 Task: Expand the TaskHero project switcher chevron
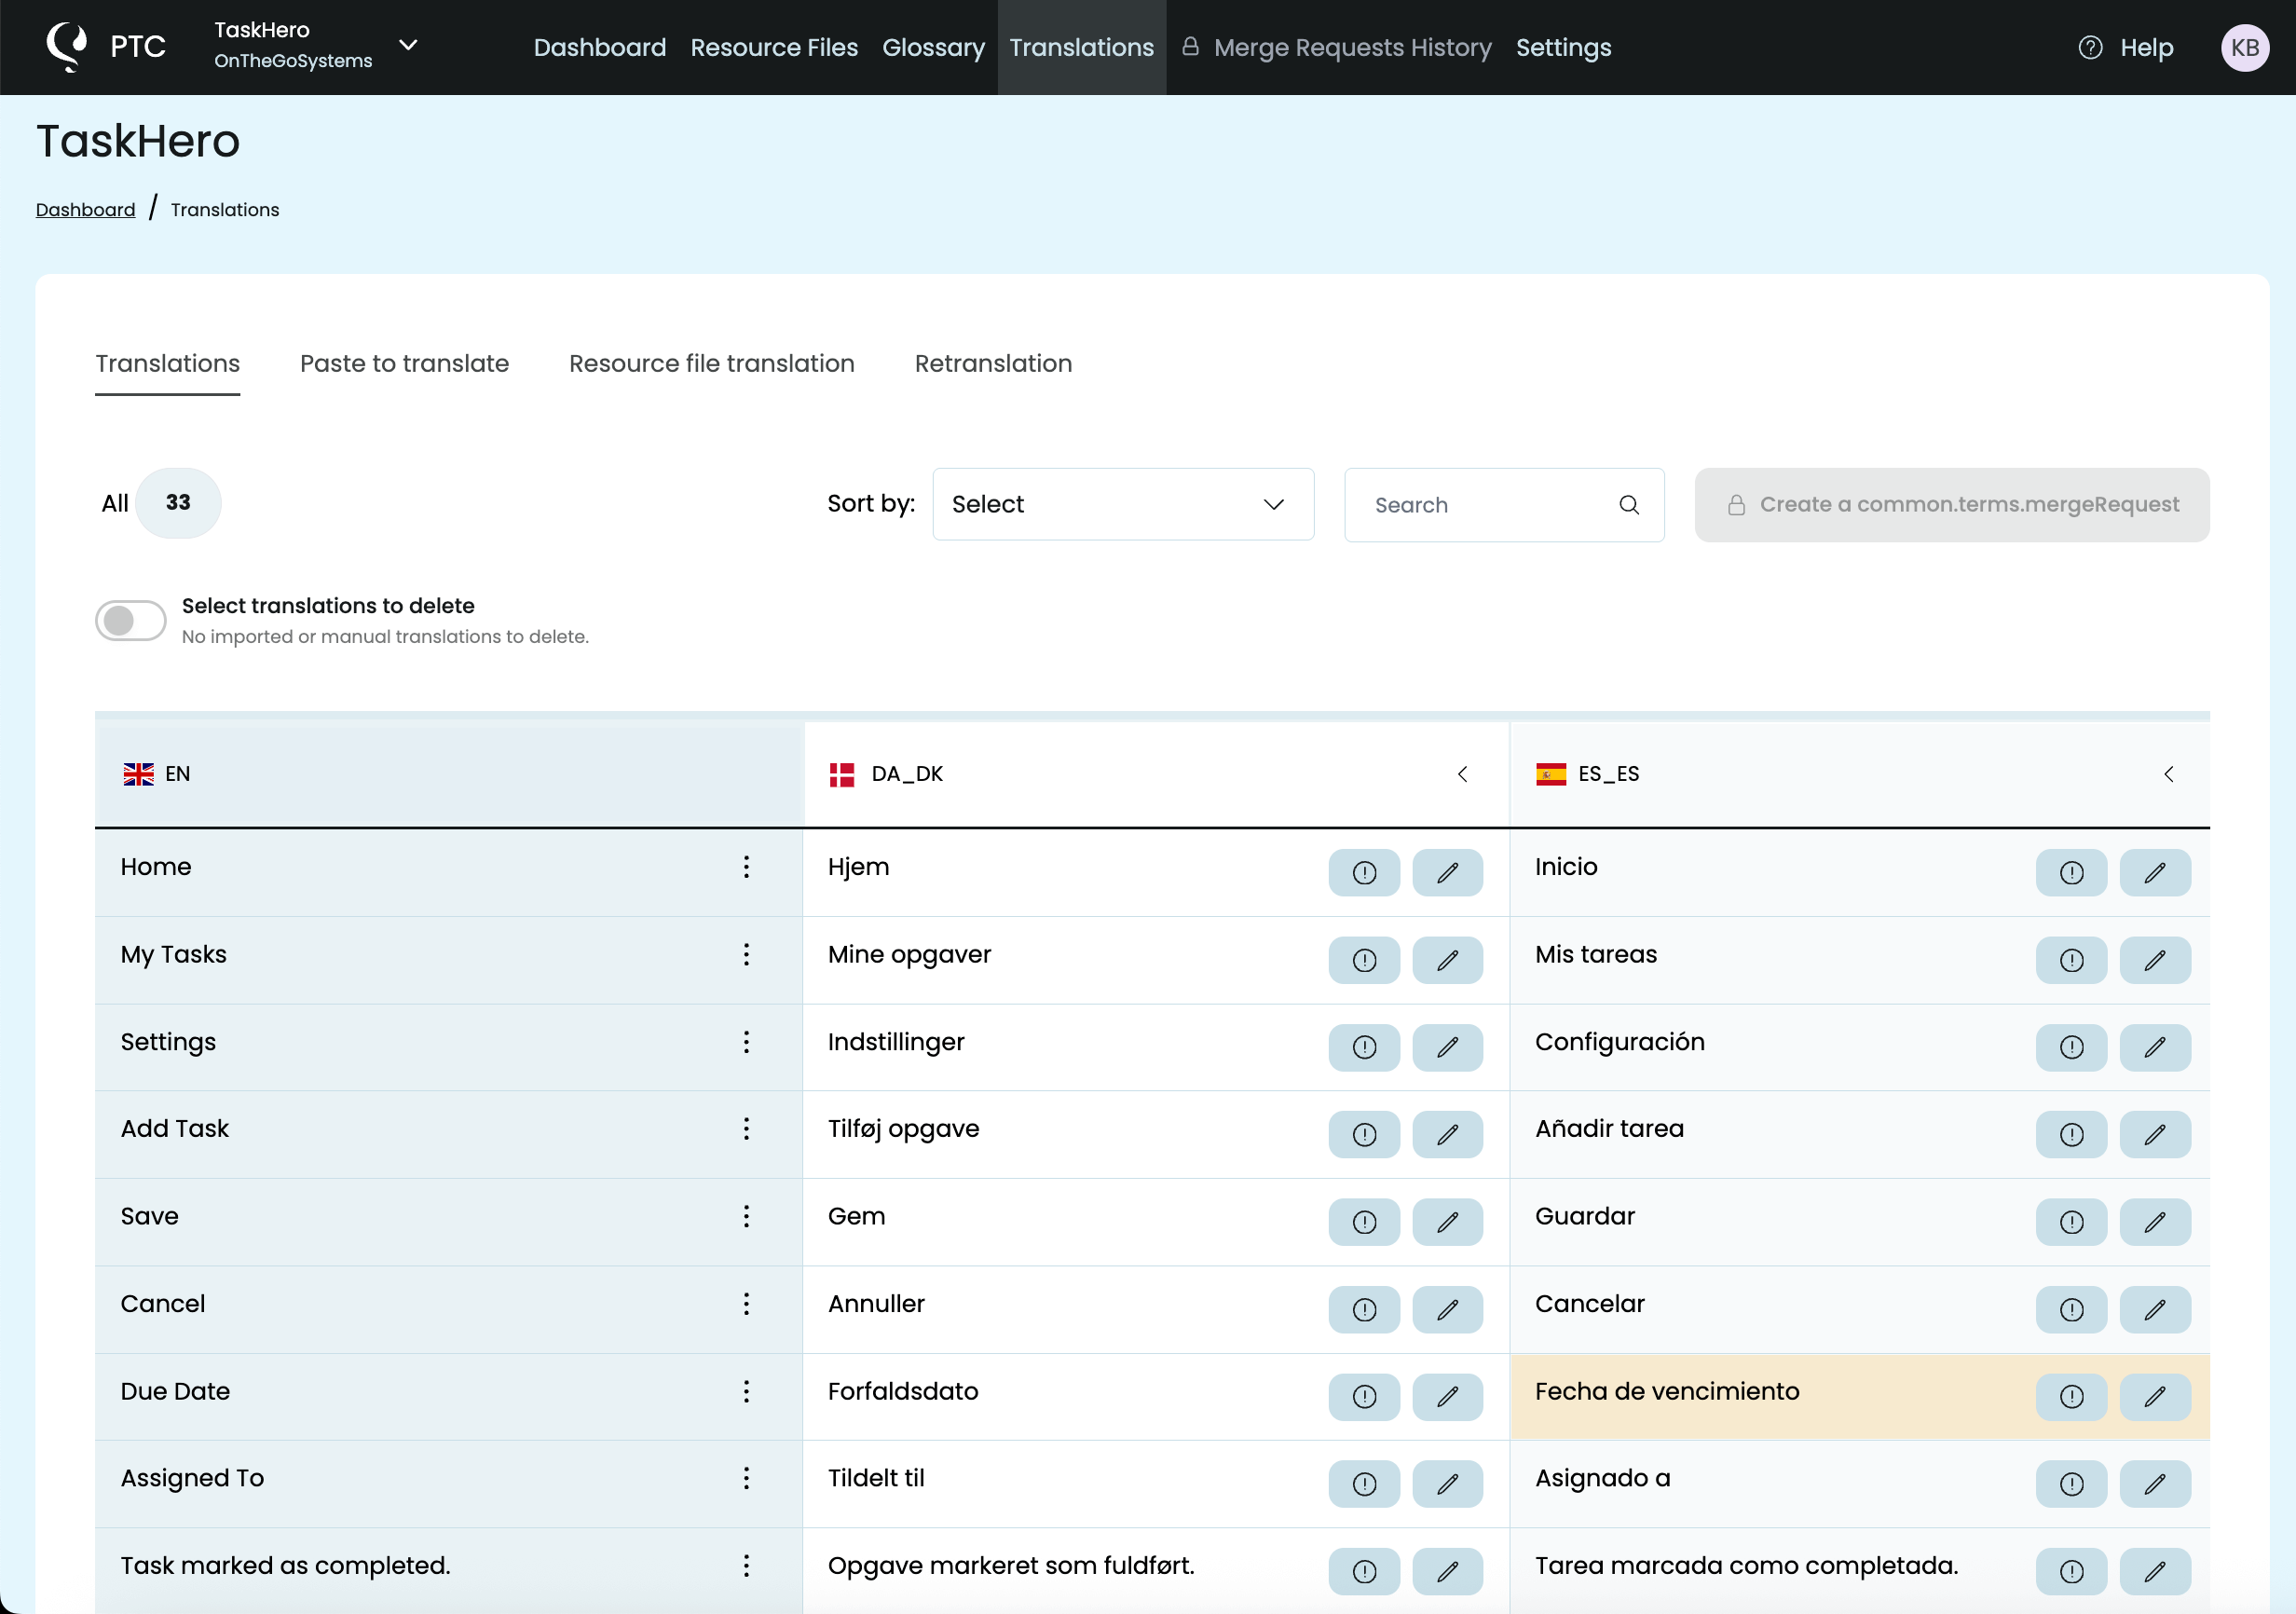tap(408, 45)
